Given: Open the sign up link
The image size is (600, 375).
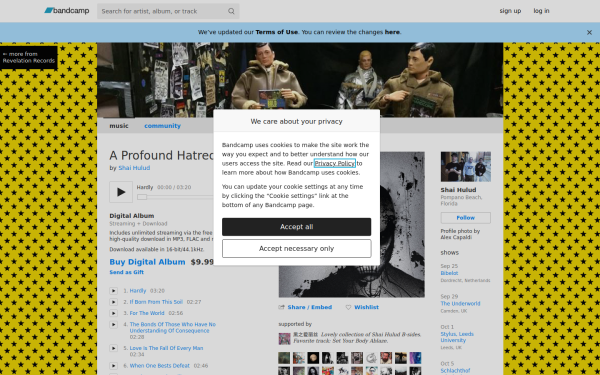Looking at the screenshot, I should [510, 11].
